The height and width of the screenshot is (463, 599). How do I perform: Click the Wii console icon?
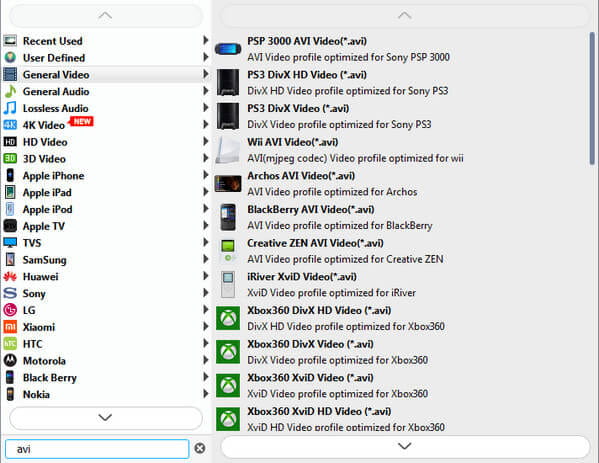tap(228, 150)
